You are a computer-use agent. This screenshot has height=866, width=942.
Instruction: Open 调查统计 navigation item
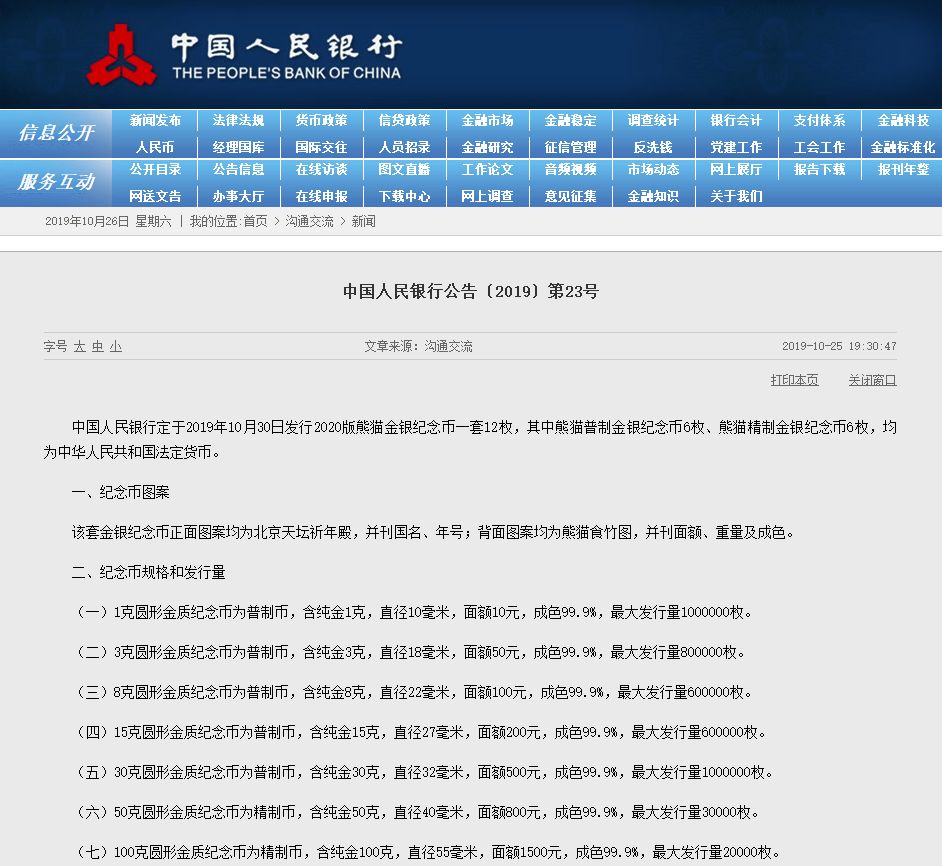[653, 121]
